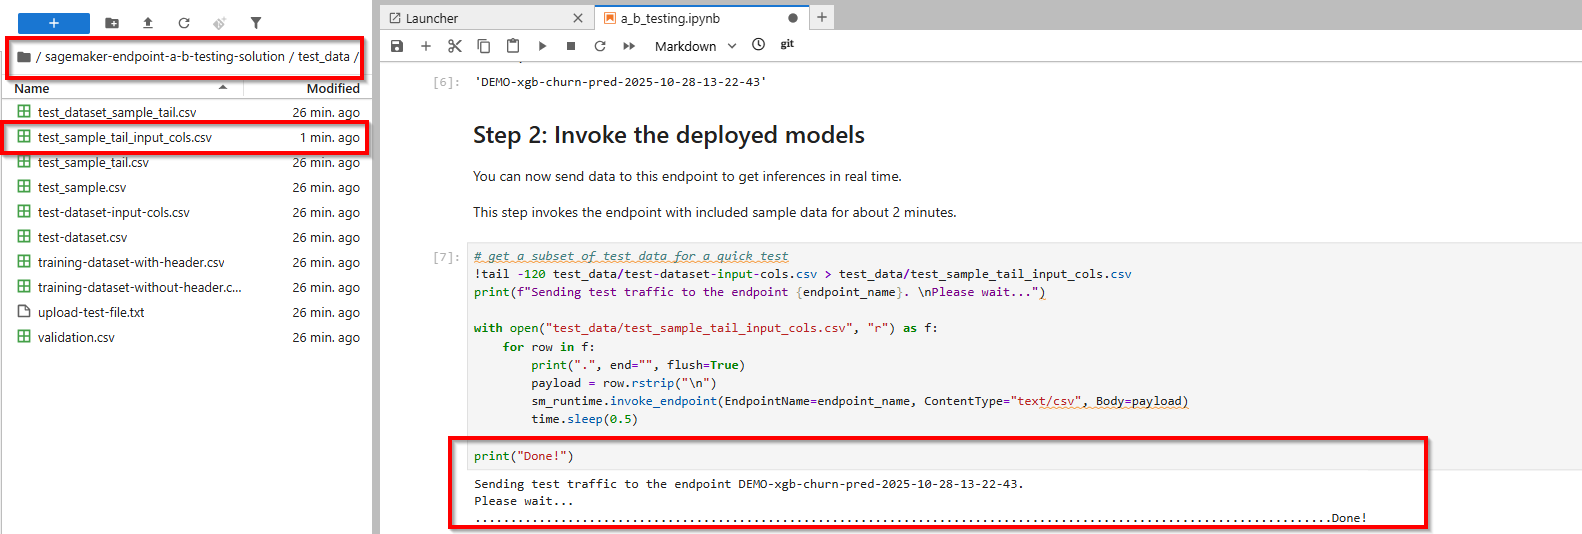Save the notebook with the disk icon
Image resolution: width=1582 pixels, height=534 pixels.
[397, 46]
